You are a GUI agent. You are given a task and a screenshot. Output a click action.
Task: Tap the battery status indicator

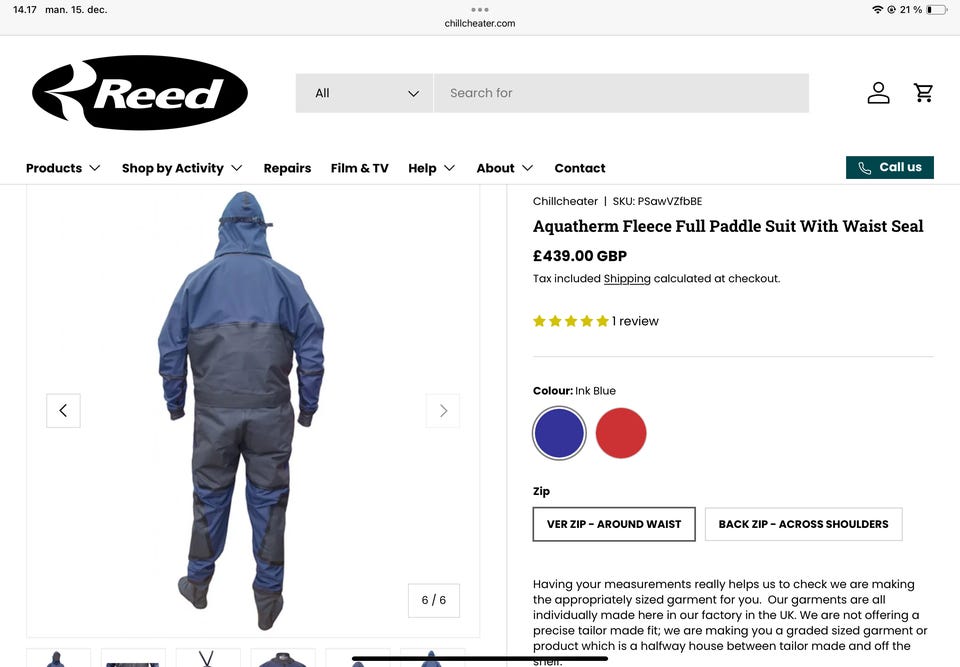(x=937, y=10)
